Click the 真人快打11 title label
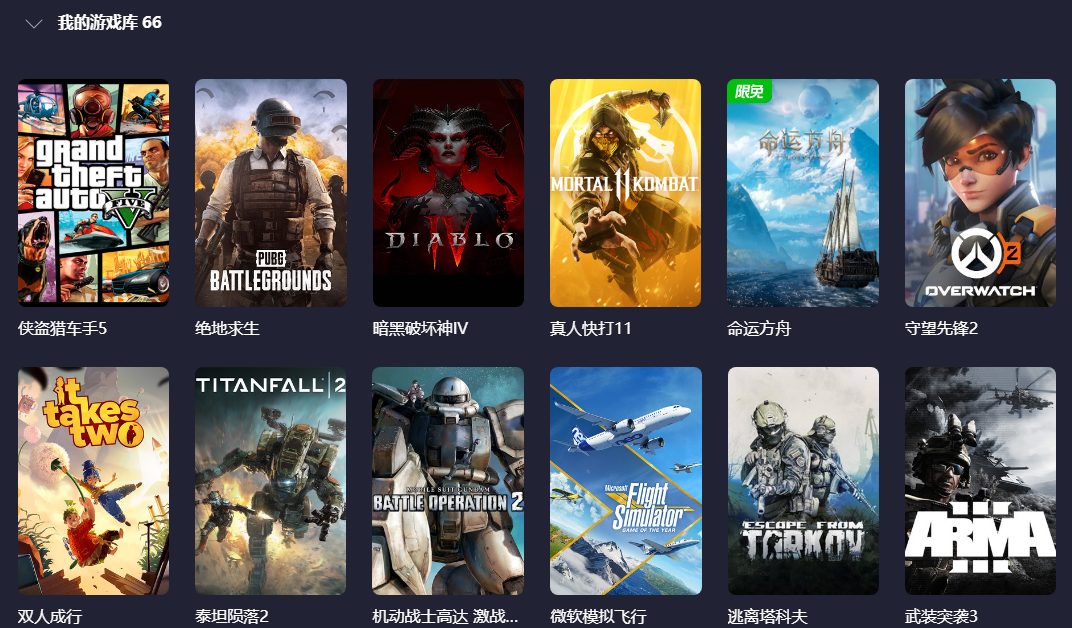1072x628 pixels. pos(591,328)
